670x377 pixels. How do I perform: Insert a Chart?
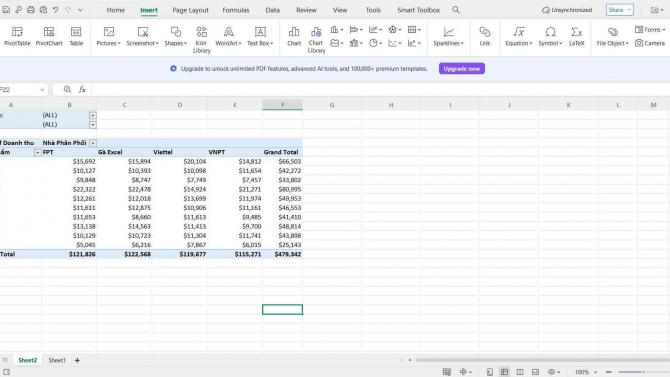click(x=294, y=36)
